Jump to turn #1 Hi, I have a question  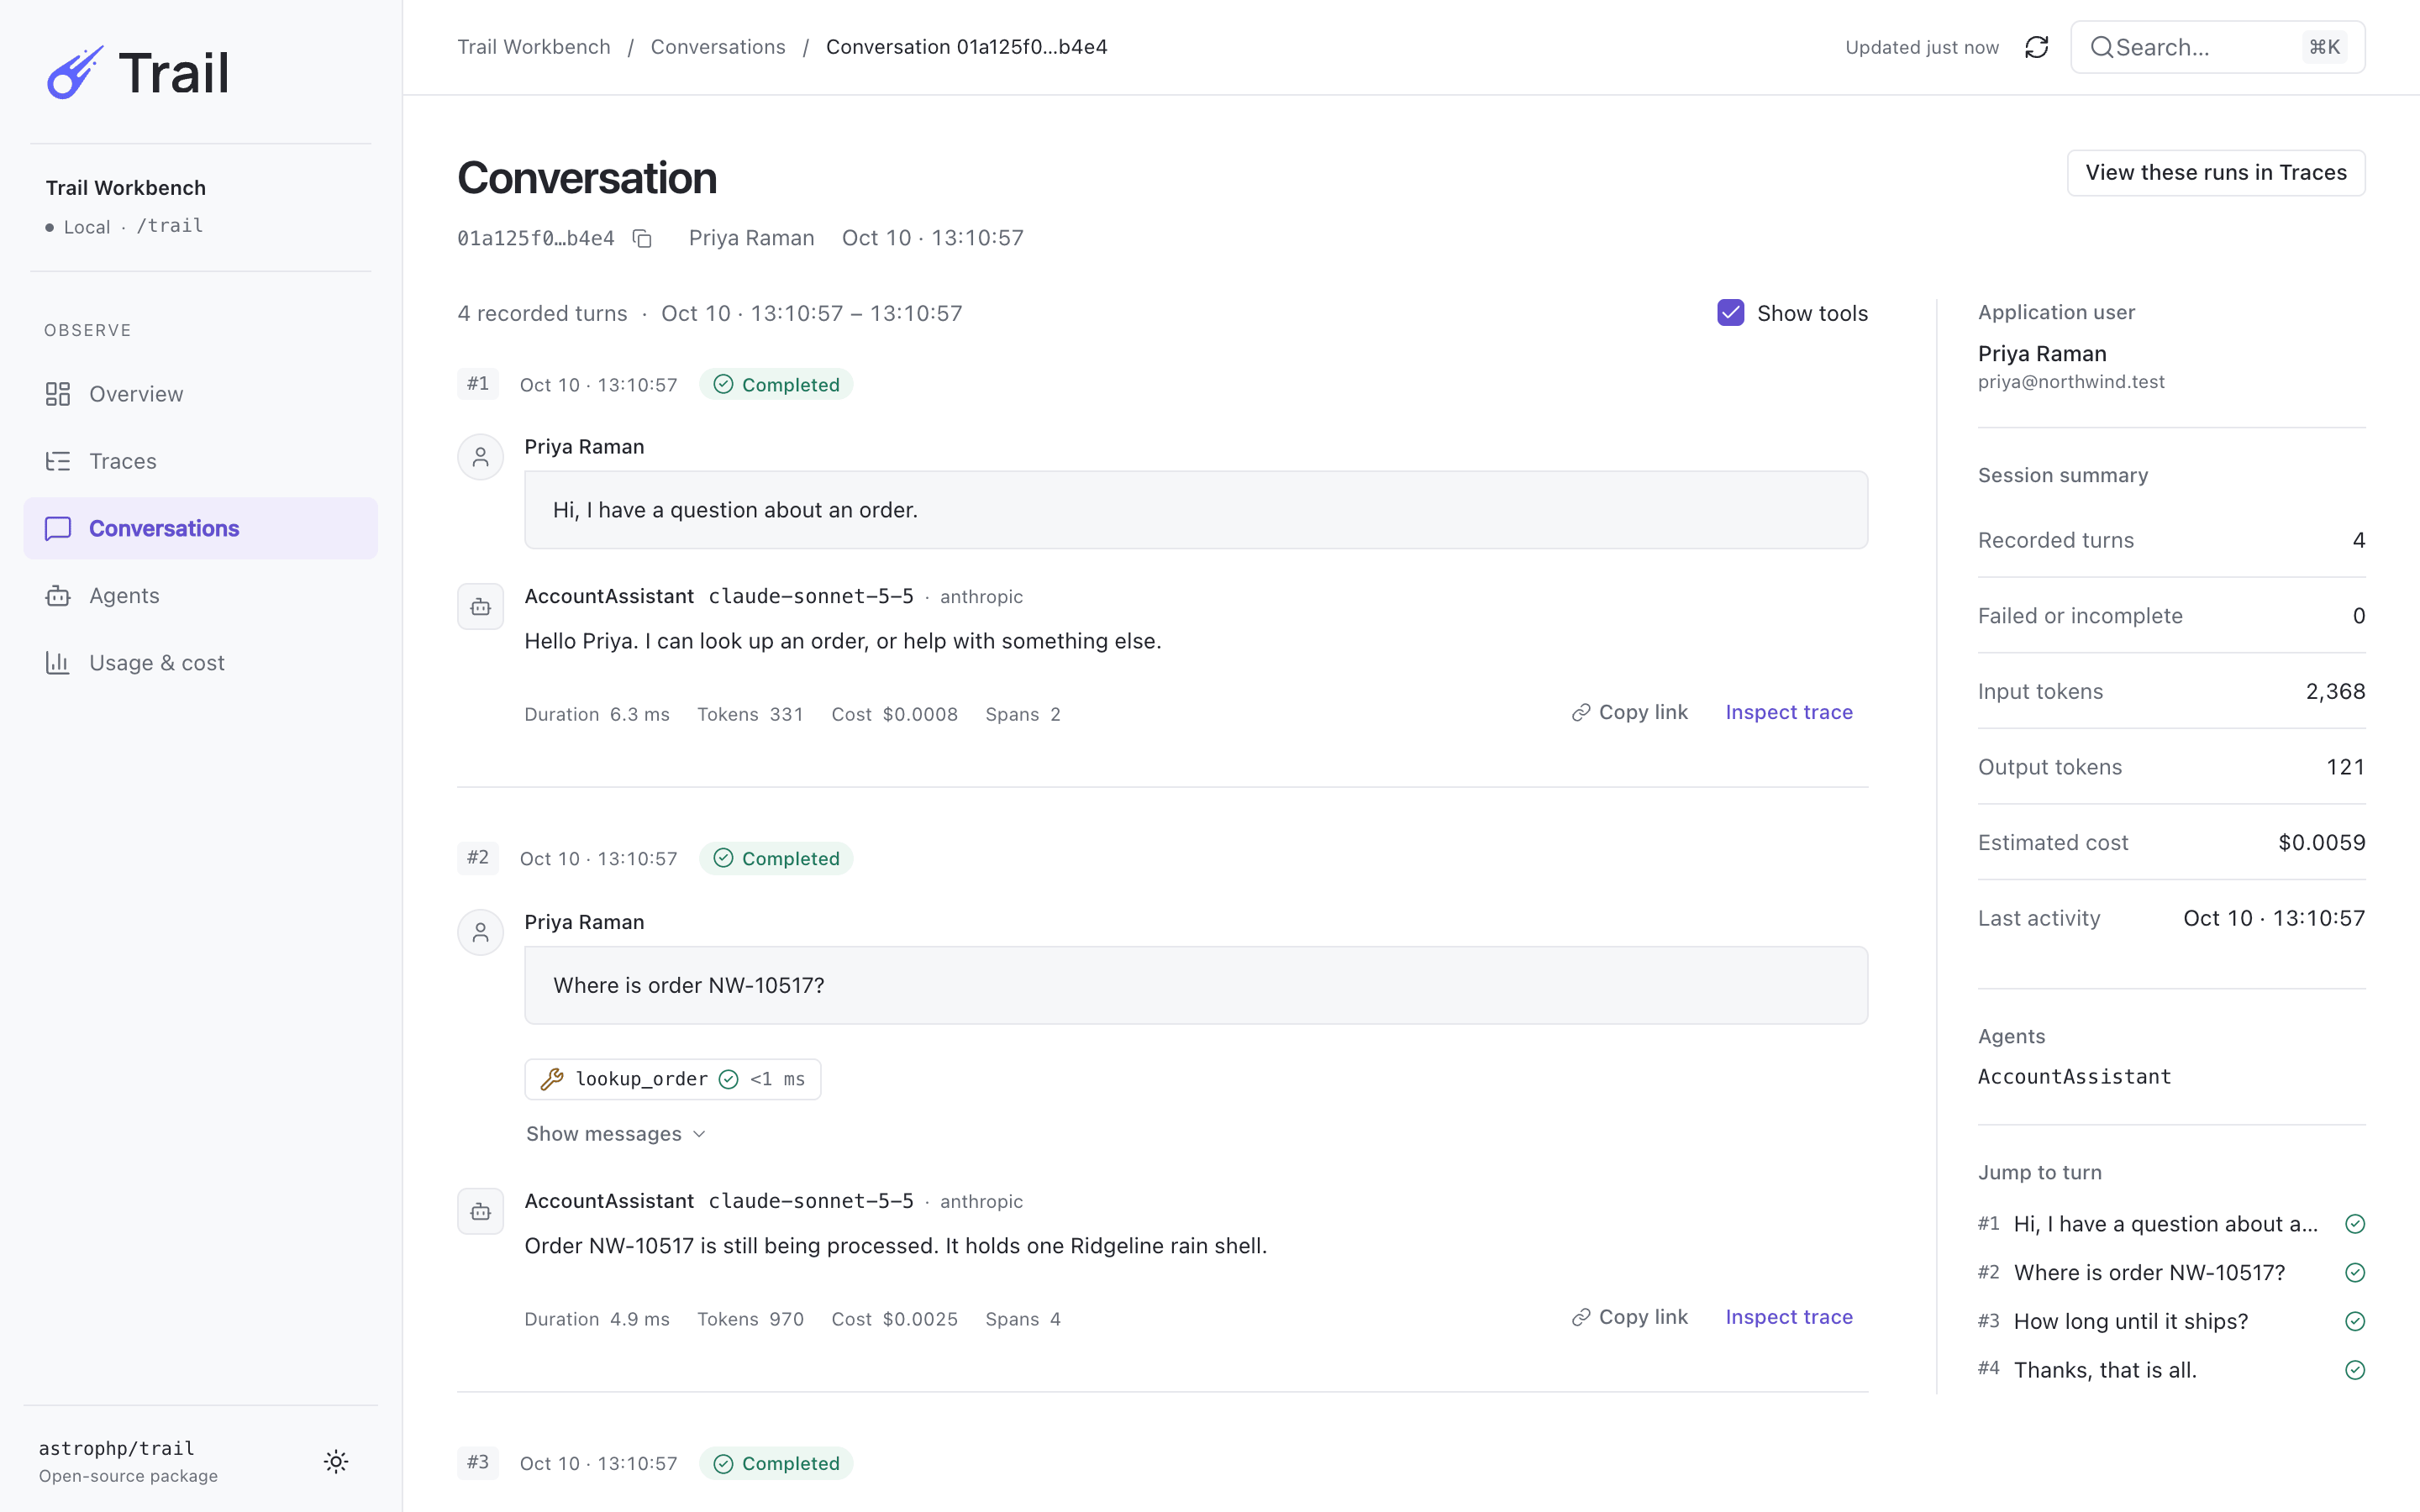tap(2171, 1224)
